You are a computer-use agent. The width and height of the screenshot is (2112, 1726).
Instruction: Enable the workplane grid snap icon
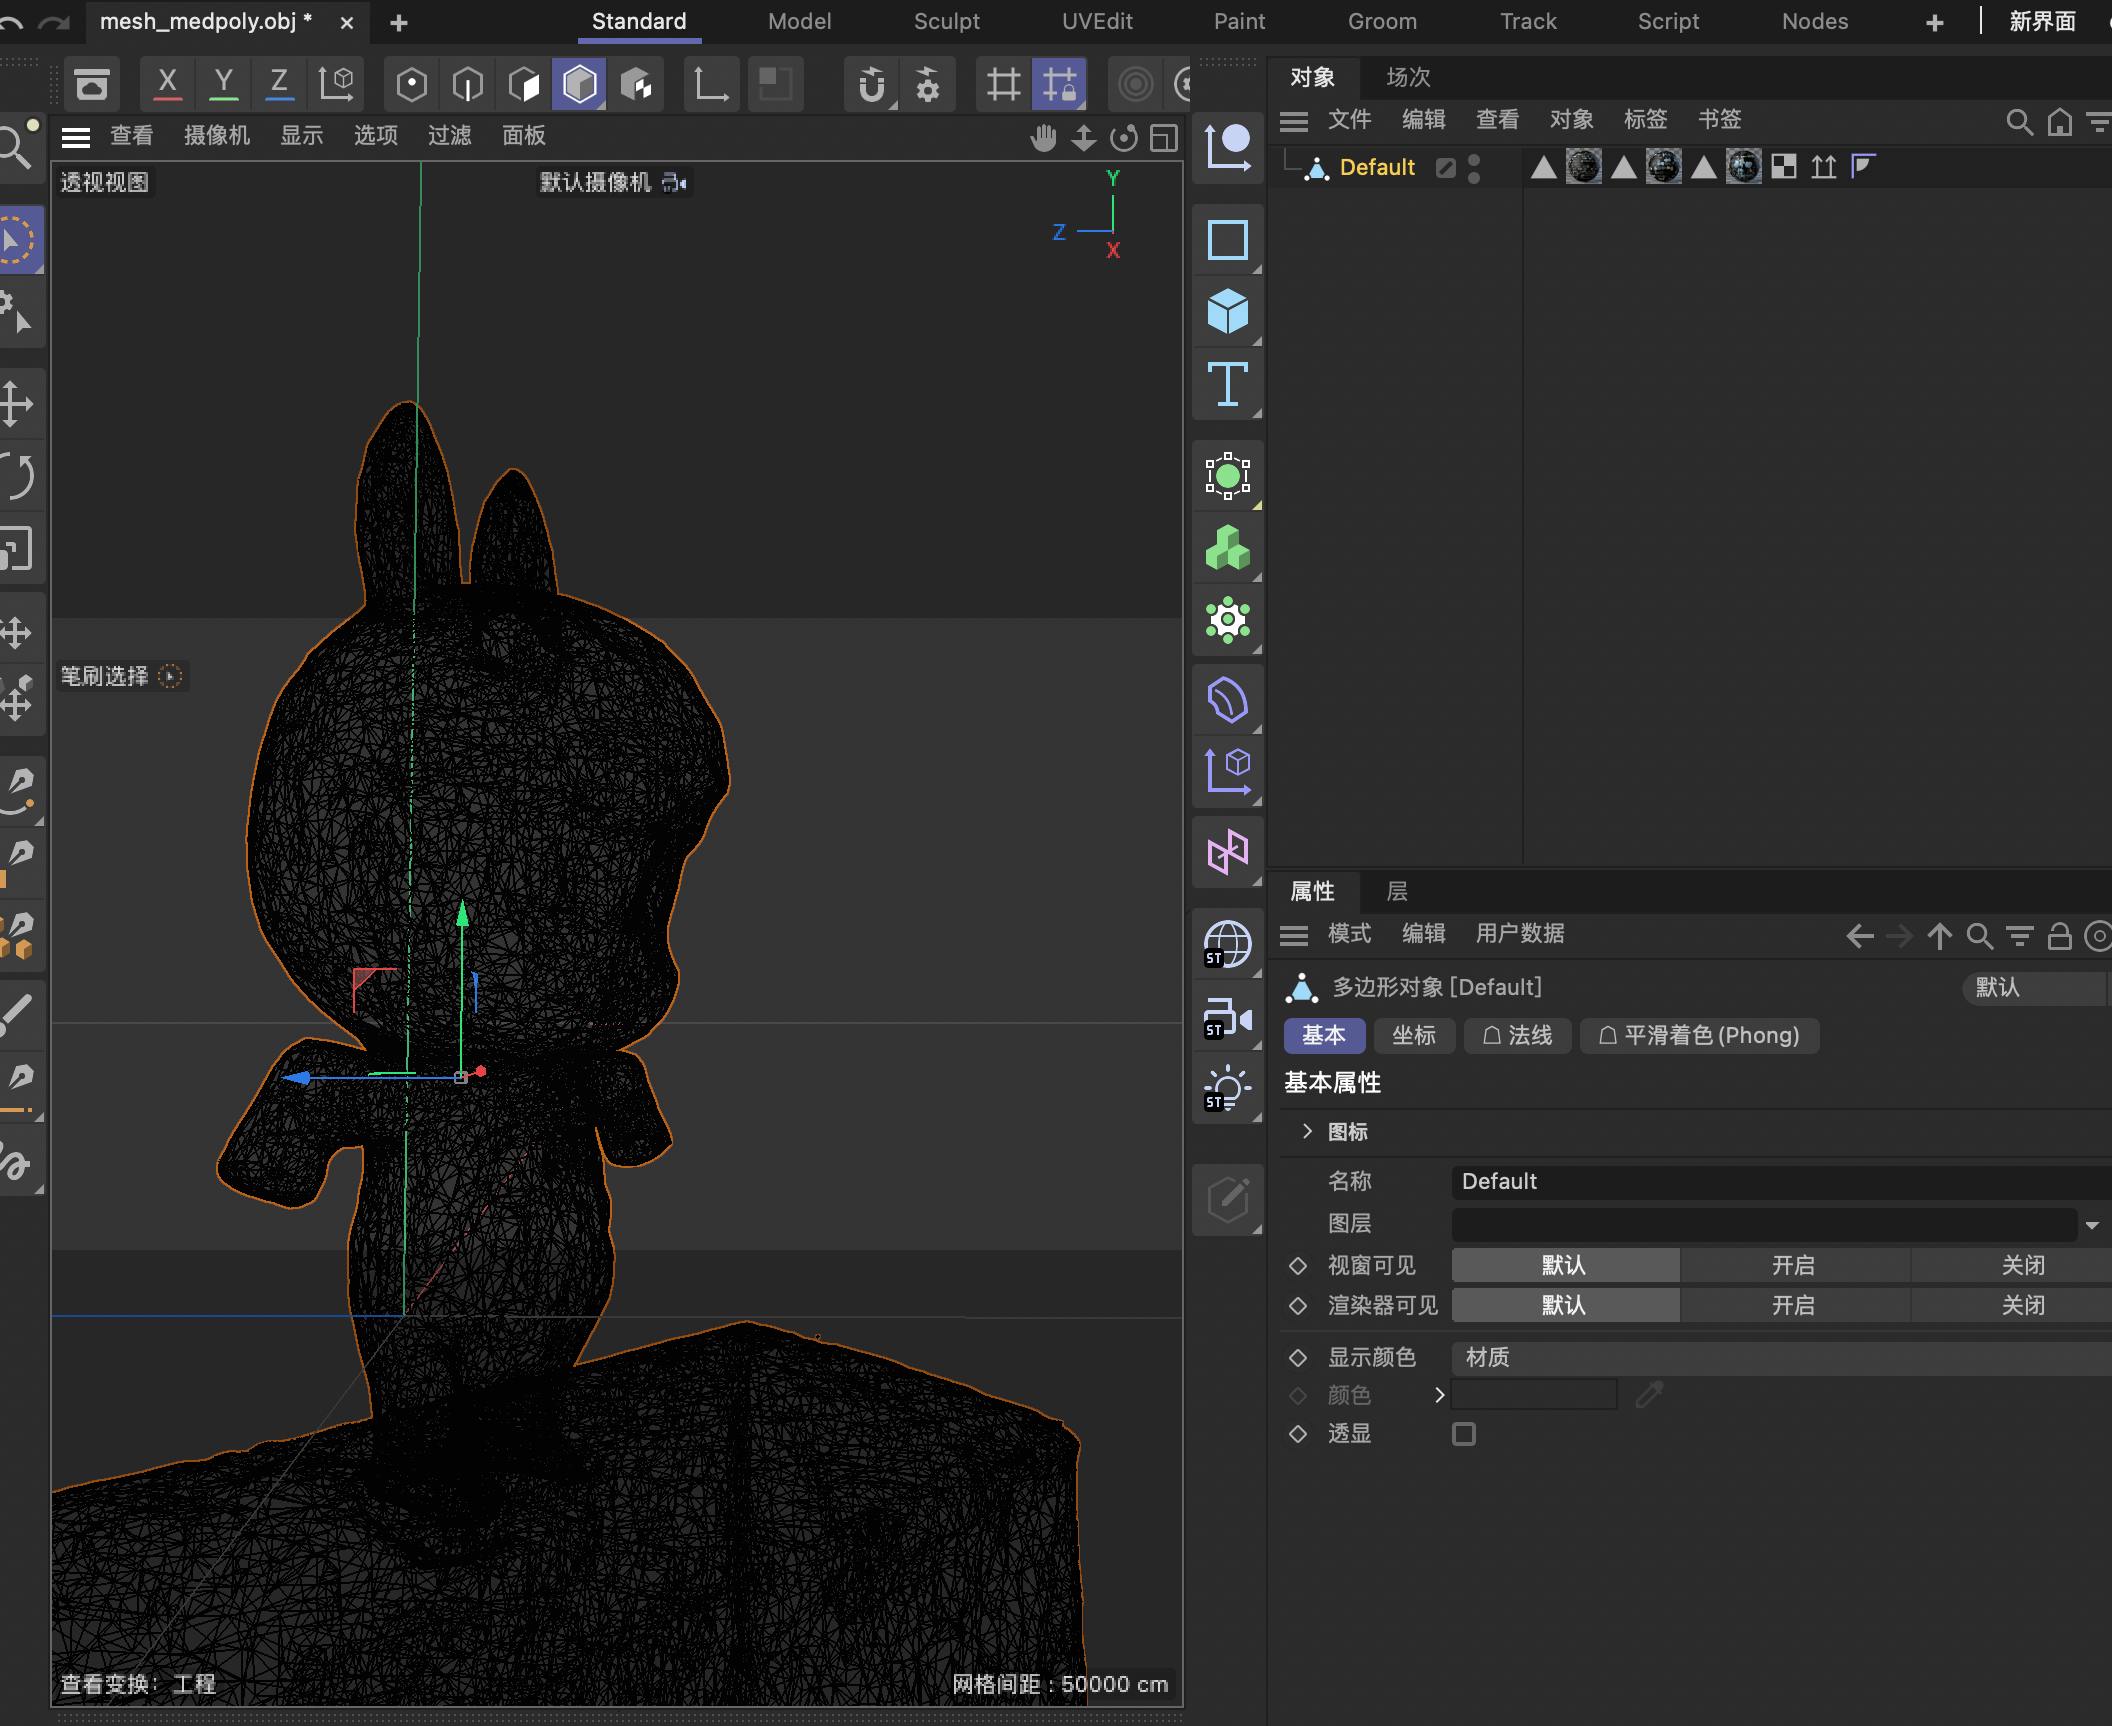pyautogui.click(x=1003, y=84)
